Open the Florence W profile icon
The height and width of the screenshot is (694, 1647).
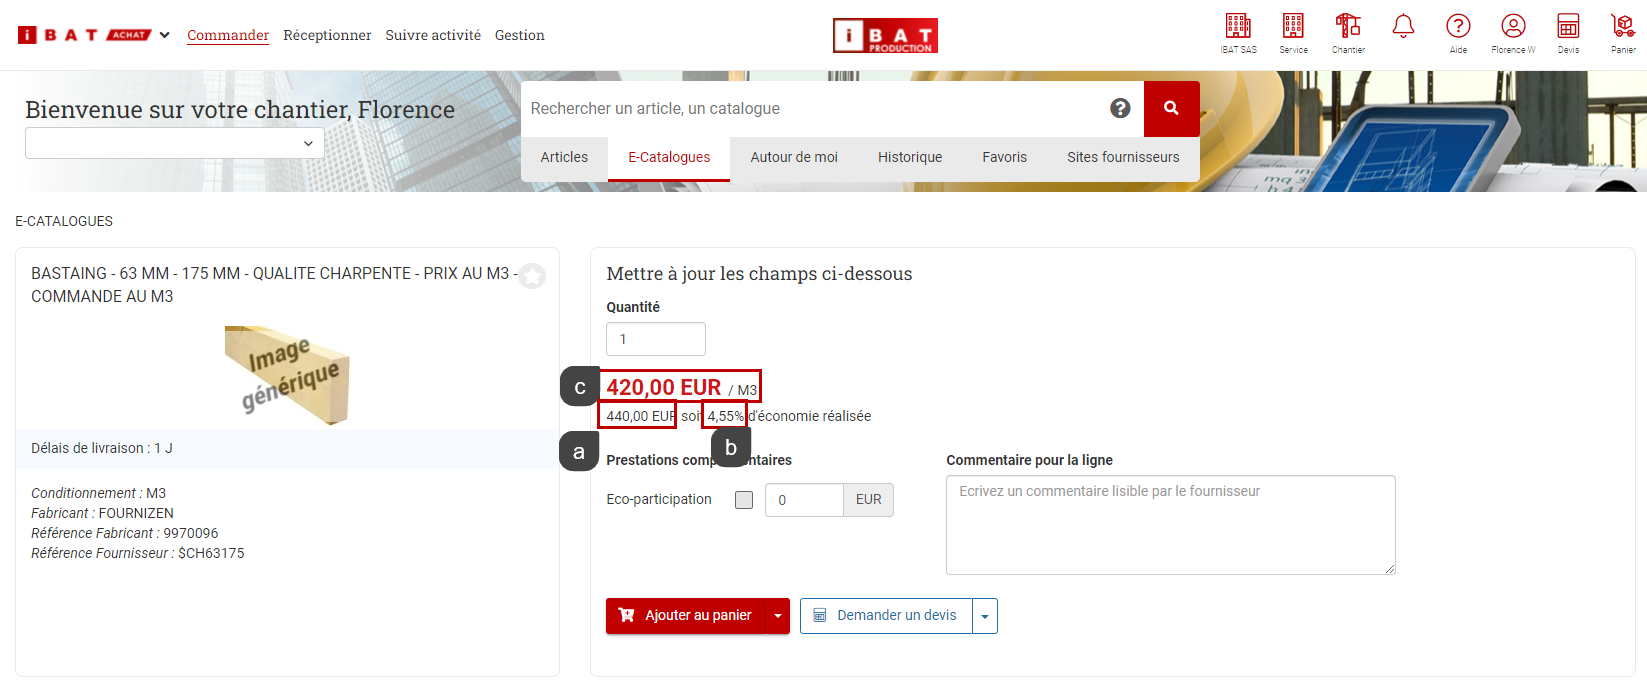1513,27
